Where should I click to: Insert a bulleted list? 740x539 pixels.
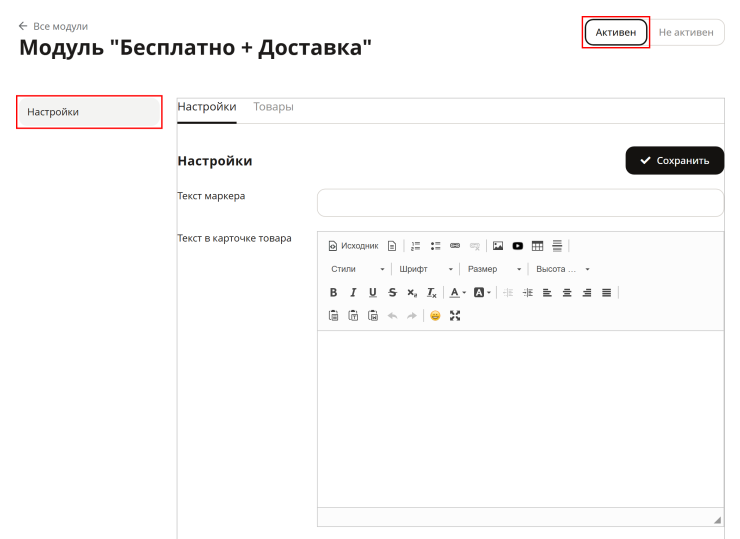click(435, 246)
